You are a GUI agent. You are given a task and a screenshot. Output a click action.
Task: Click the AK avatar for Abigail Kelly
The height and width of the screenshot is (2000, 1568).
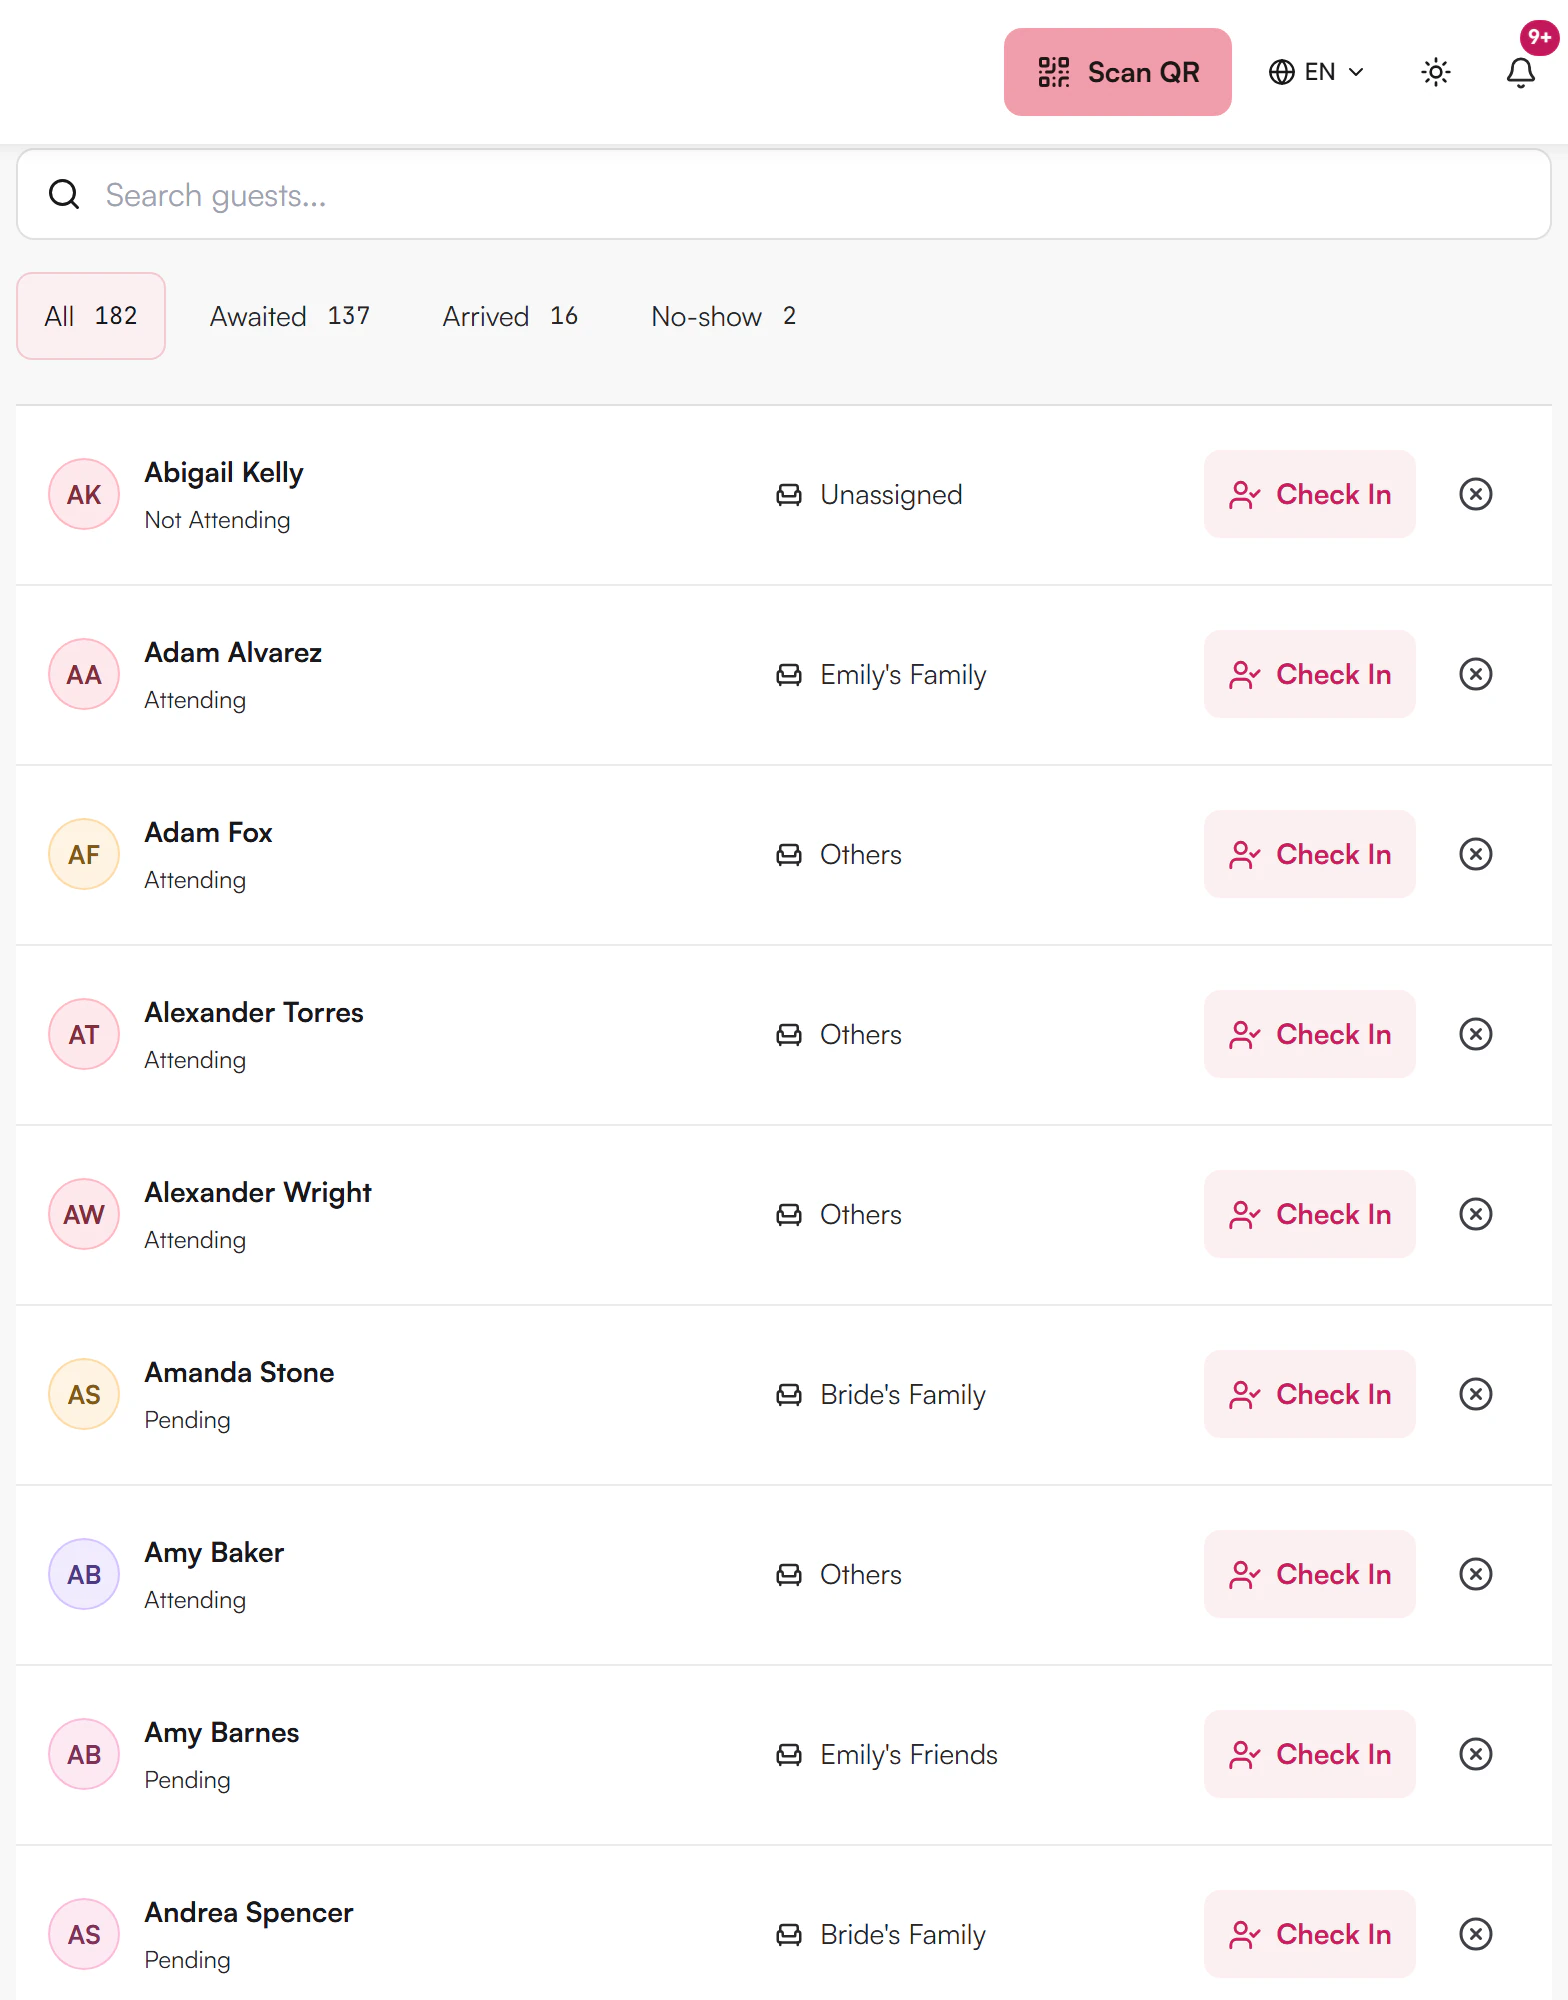84,494
